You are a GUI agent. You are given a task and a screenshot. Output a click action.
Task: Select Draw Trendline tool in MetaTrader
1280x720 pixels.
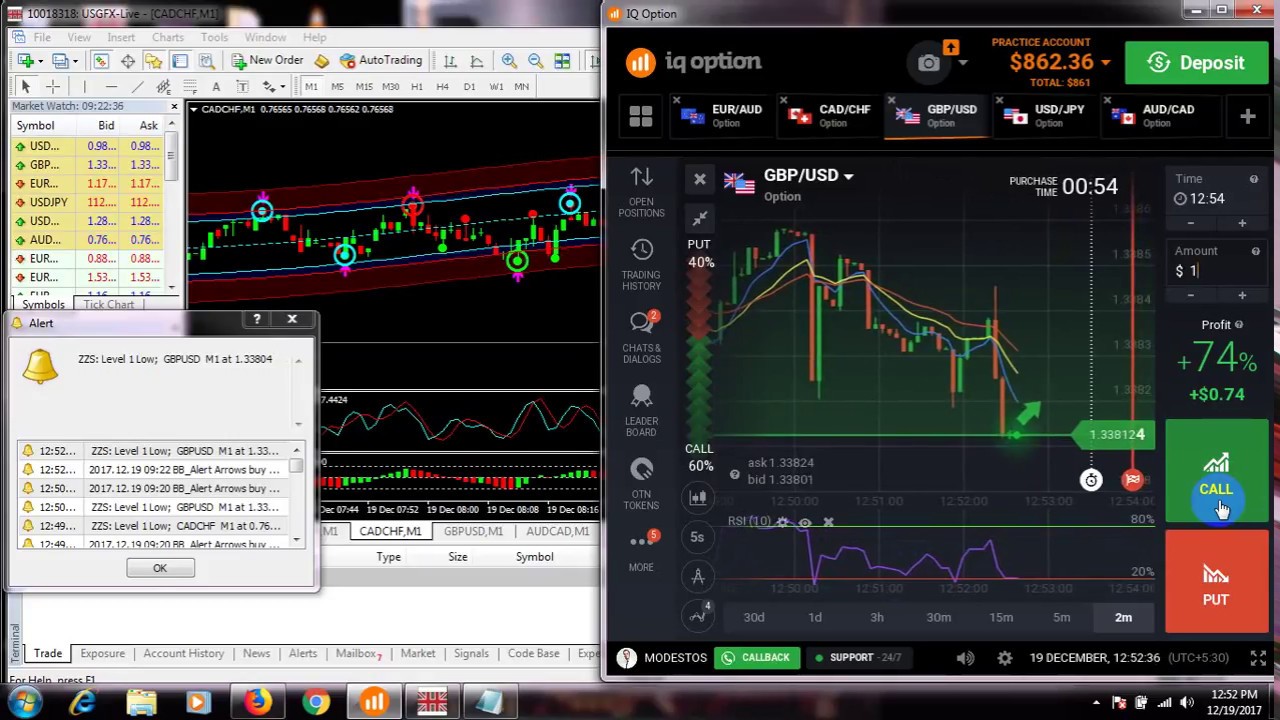point(138,86)
